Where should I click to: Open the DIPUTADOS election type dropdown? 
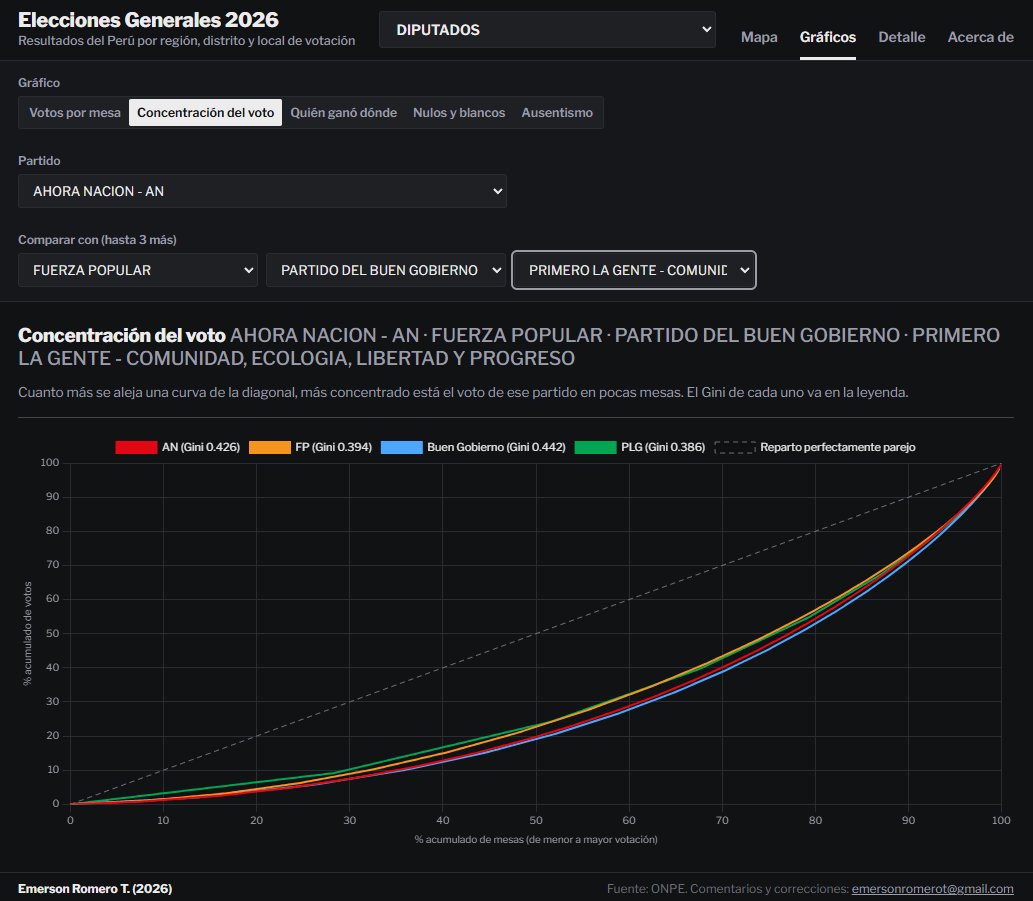pos(547,30)
